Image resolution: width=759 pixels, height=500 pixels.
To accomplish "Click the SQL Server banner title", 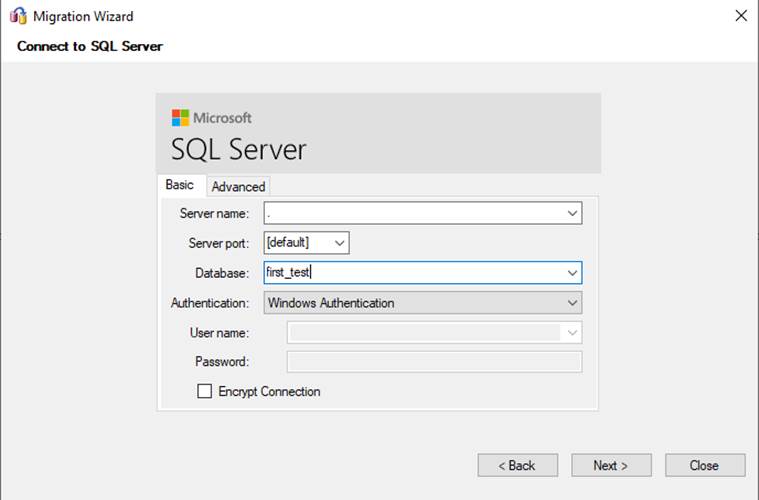I will (x=239, y=149).
